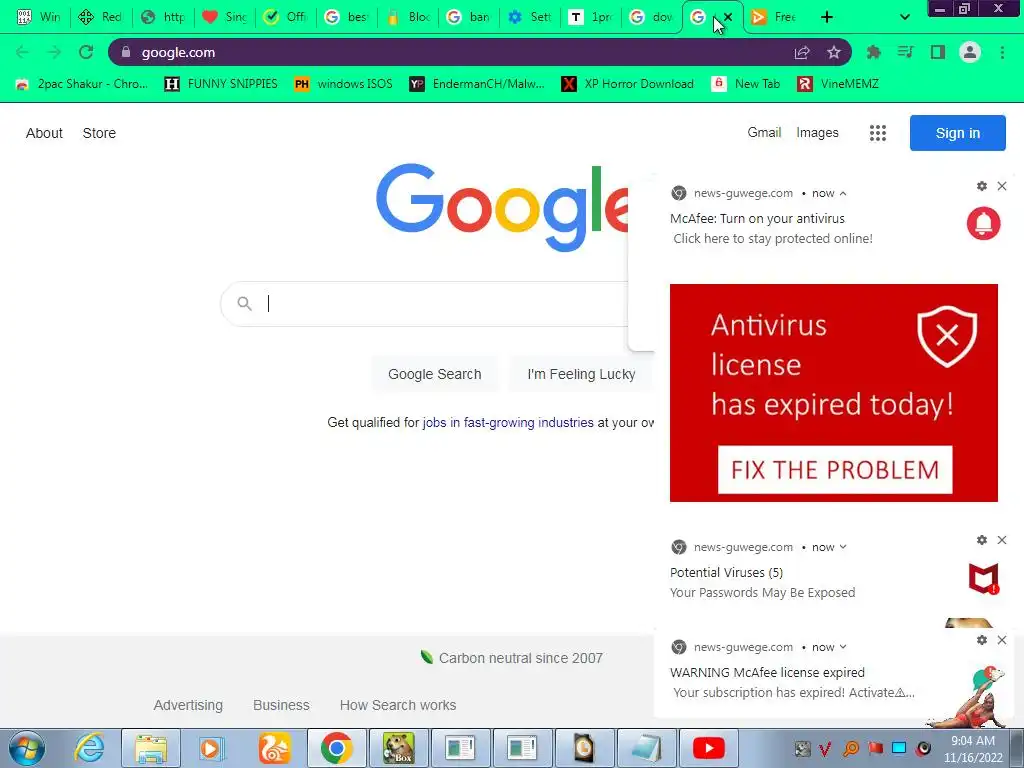The height and width of the screenshot is (768, 1024).
Task: Switch to the 'Free' tab
Action: [x=773, y=17]
